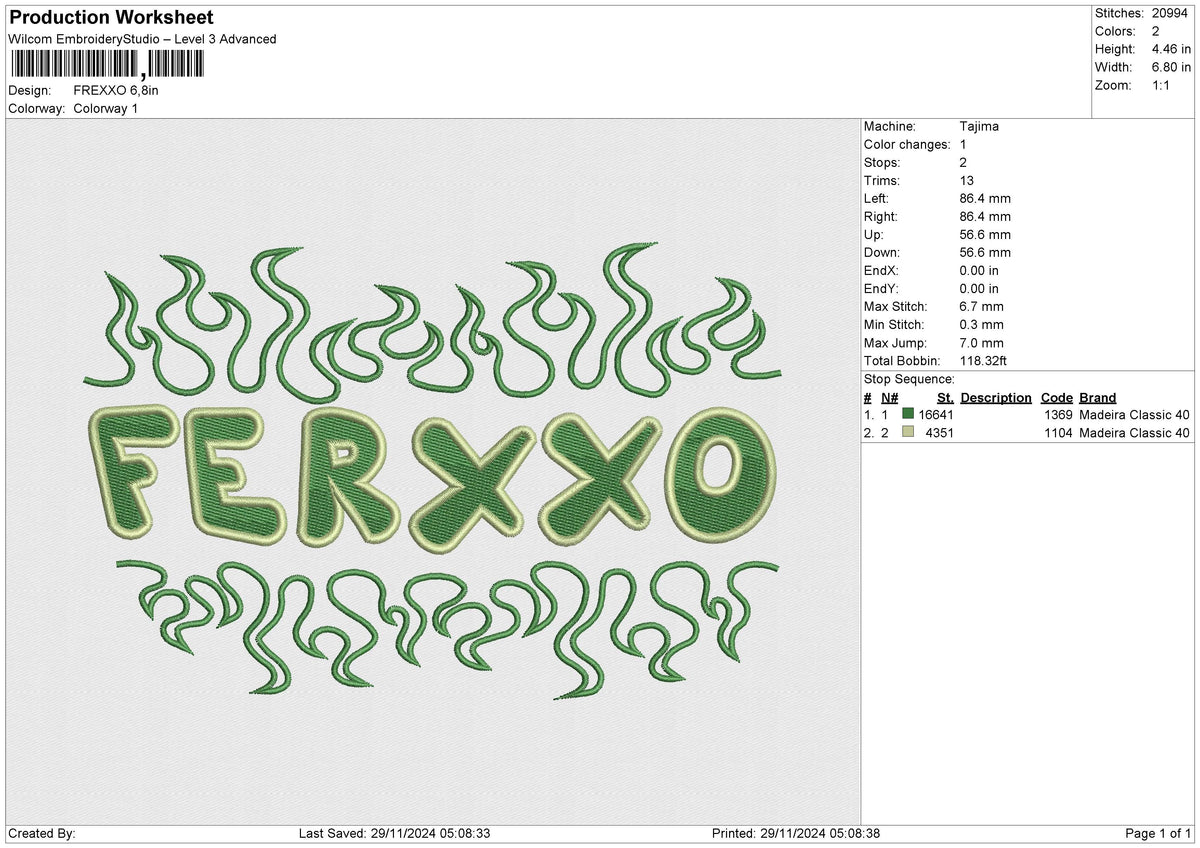Click the 'Created By:' footer label
The width and height of the screenshot is (1200, 848).
[x=42, y=834]
